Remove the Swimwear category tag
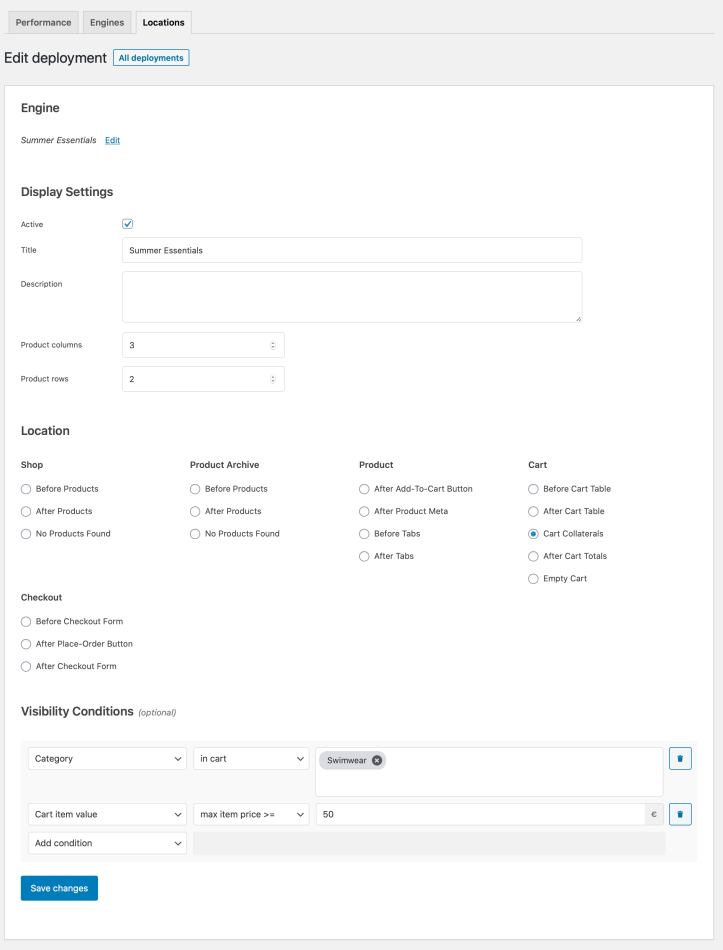This screenshot has width=723, height=950. (x=377, y=760)
